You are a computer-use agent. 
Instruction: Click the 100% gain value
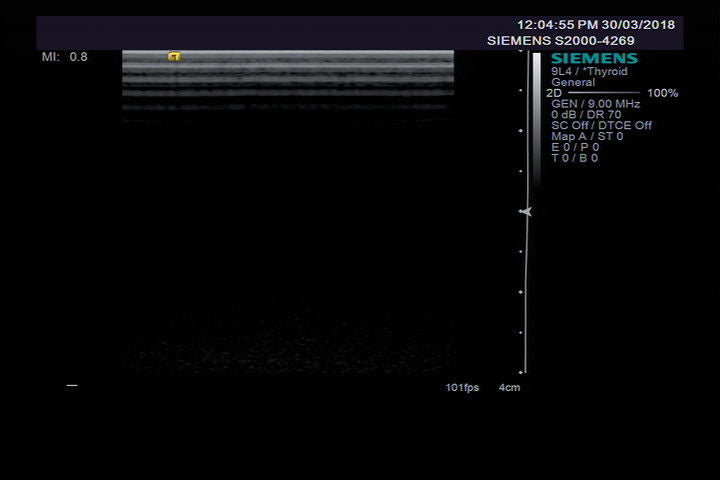point(662,93)
